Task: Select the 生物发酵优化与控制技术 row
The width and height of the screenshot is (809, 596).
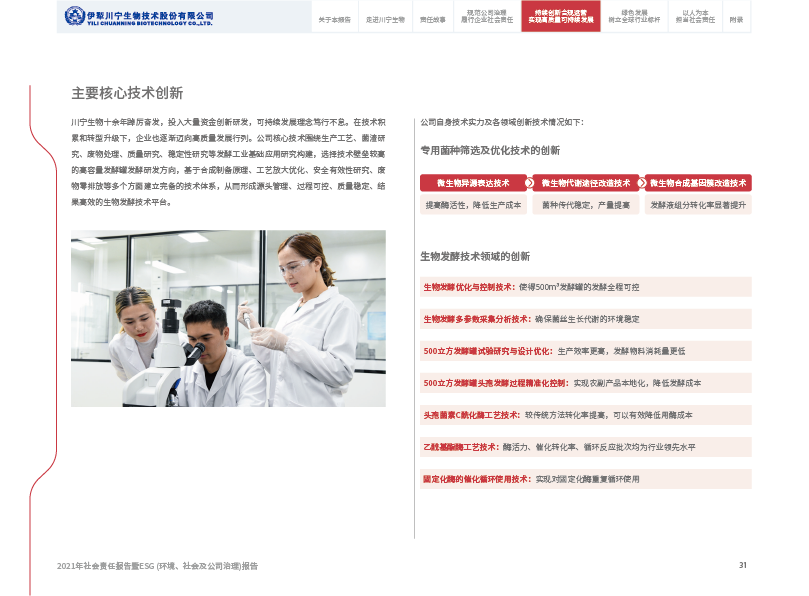Action: 585,287
